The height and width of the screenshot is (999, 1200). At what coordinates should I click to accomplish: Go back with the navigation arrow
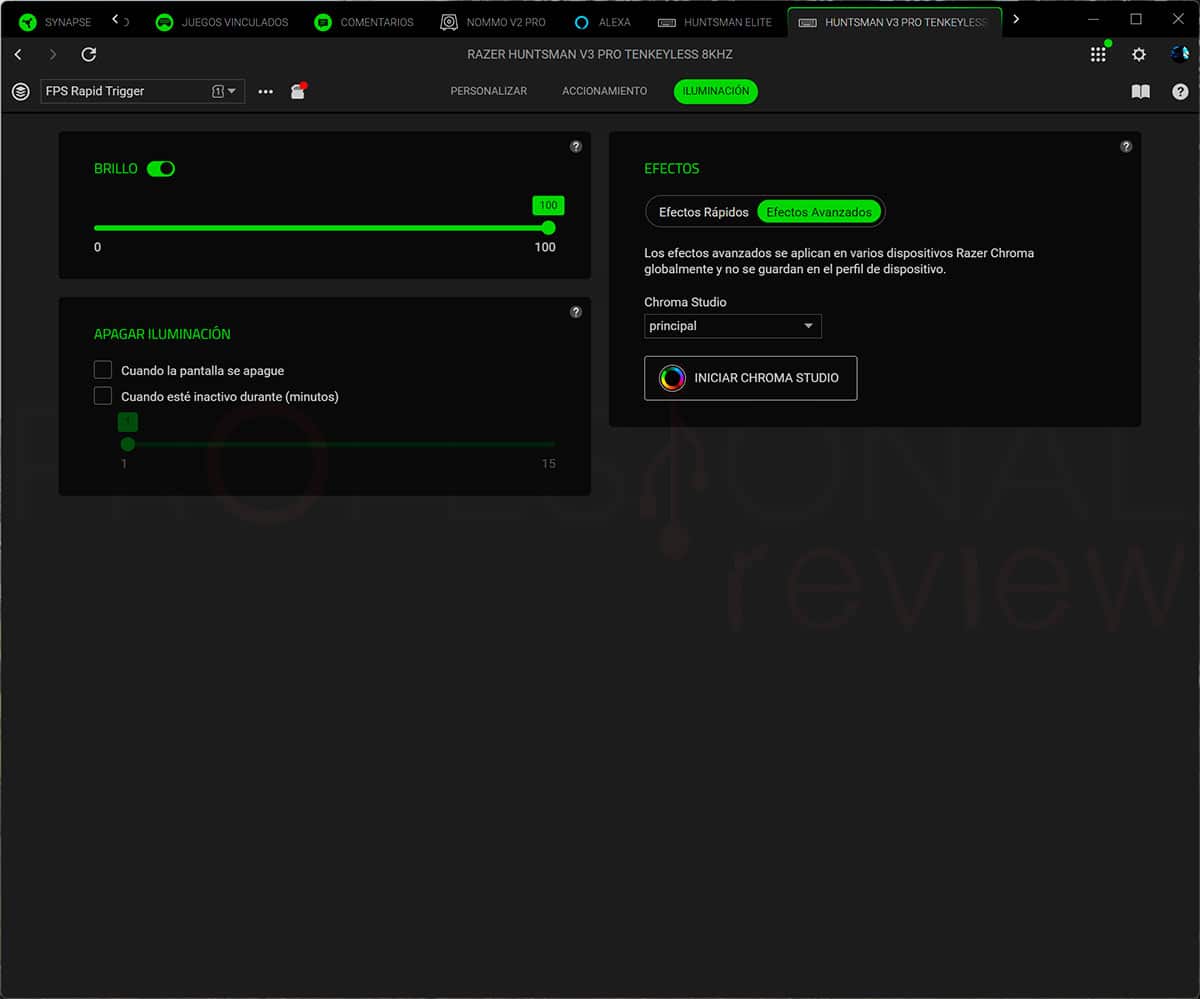click(18, 54)
